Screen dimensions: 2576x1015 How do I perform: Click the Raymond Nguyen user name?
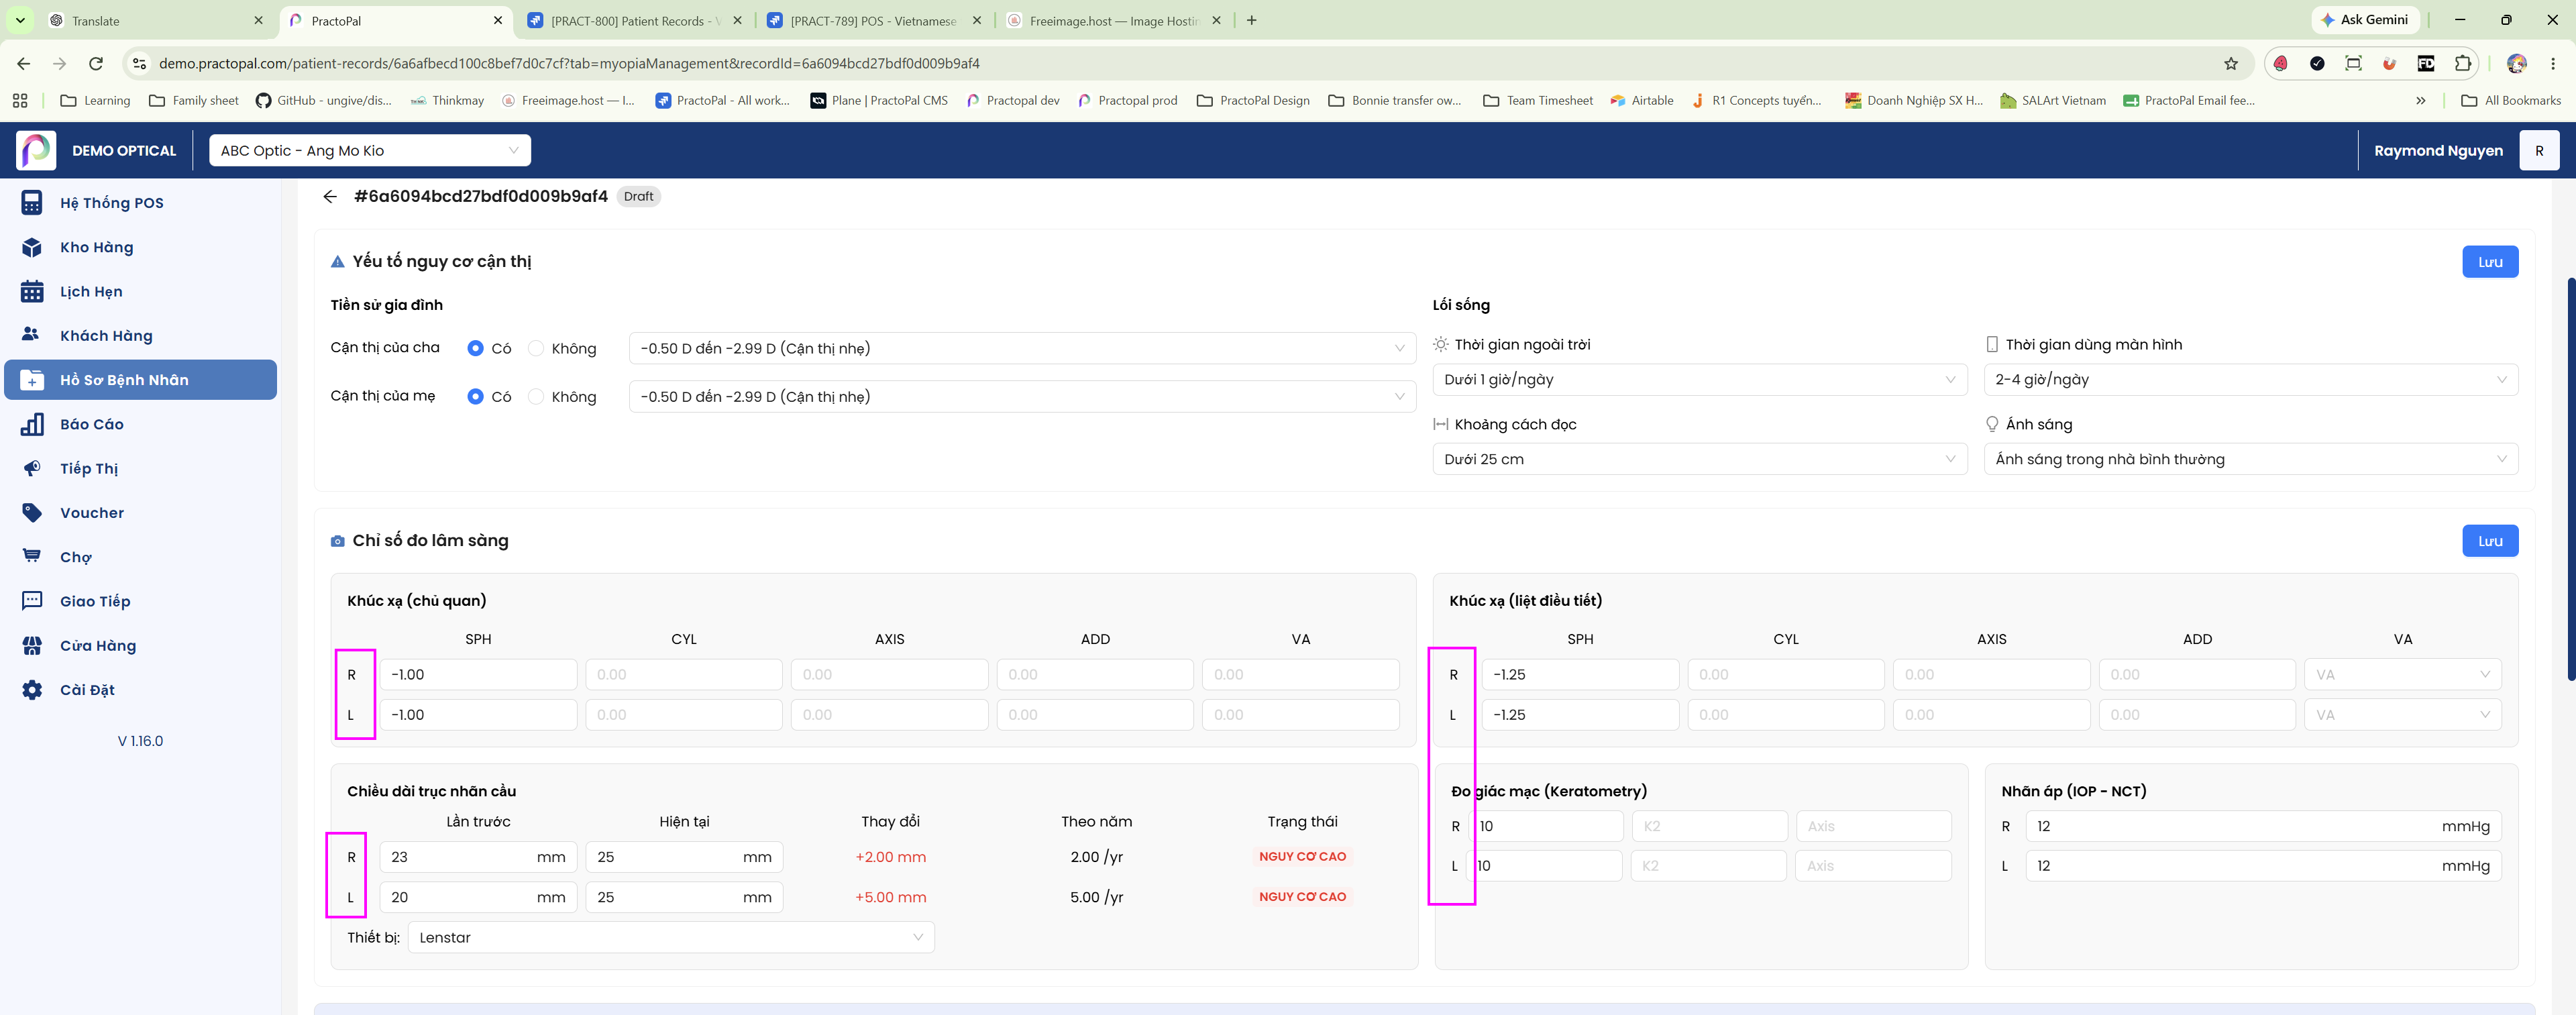(2438, 150)
